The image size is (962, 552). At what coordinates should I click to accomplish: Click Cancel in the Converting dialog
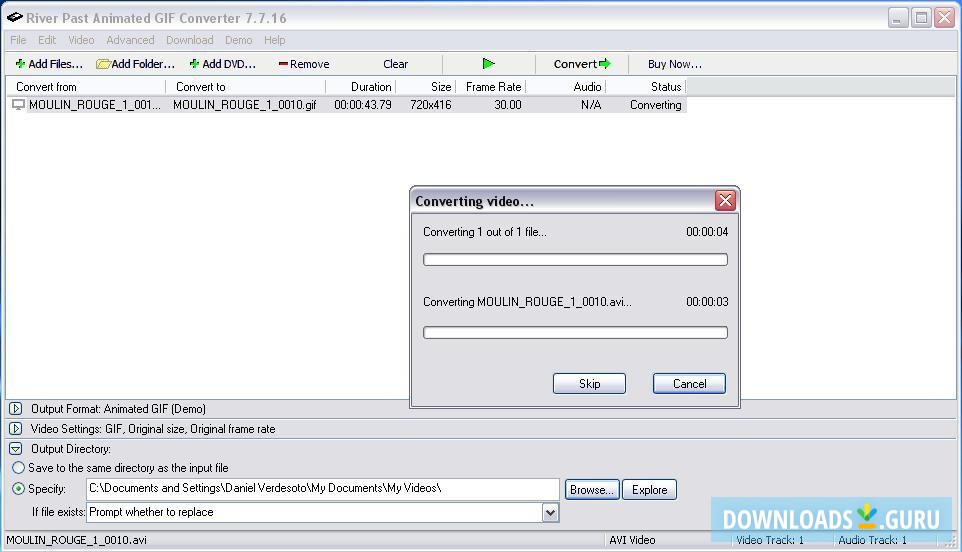(x=689, y=383)
